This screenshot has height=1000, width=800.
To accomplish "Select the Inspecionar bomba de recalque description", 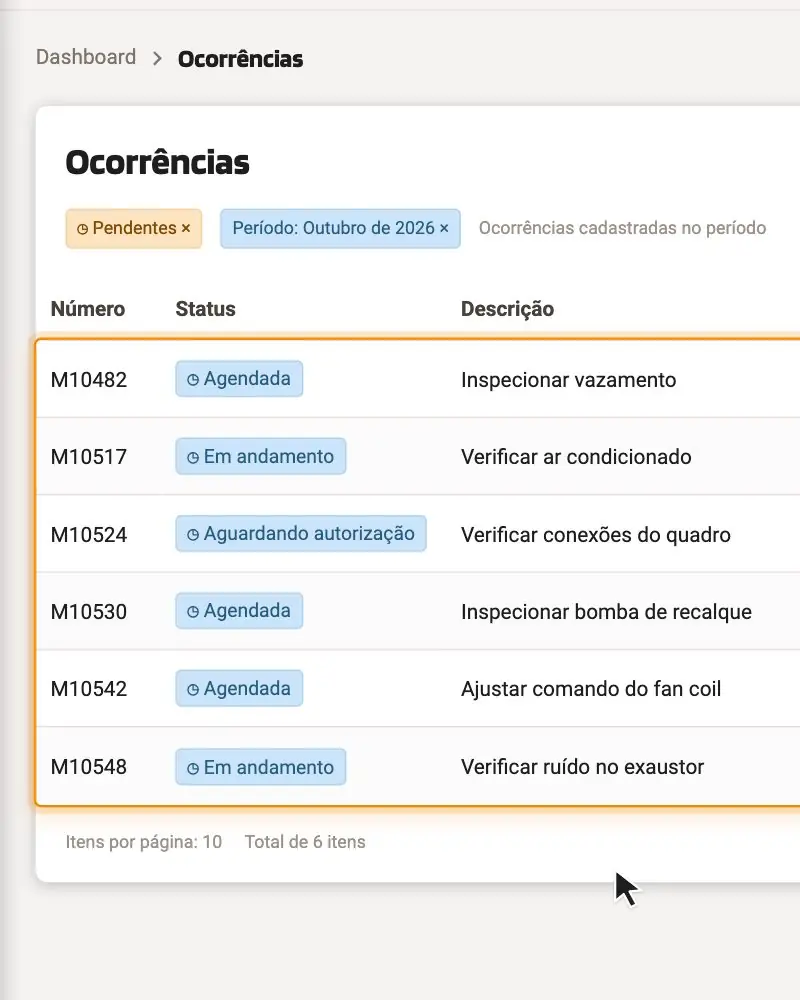I will click(x=606, y=612).
